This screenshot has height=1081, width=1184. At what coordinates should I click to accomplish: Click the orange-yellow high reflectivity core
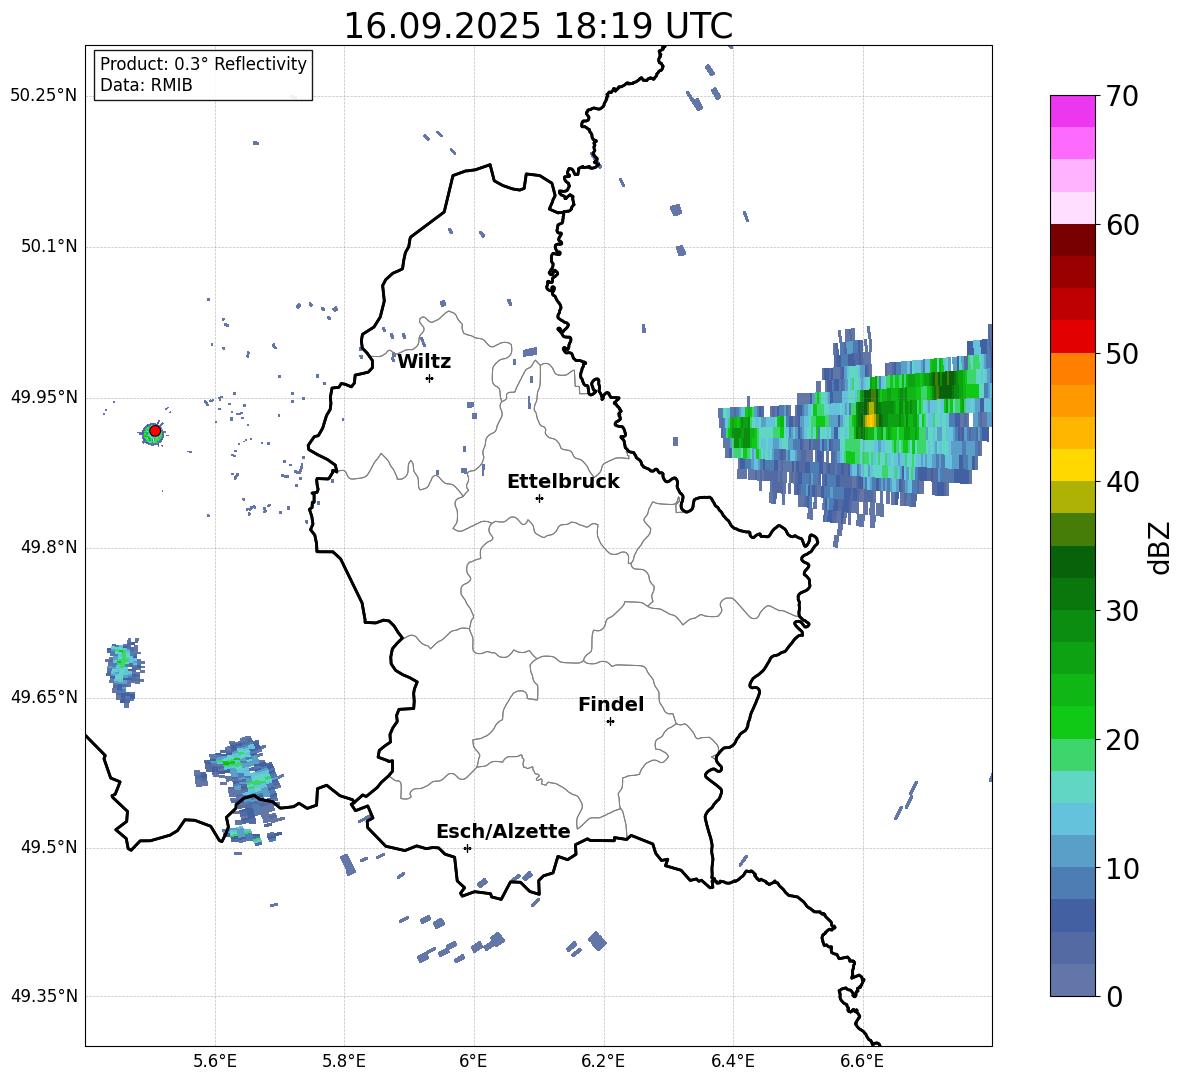[x=870, y=415]
